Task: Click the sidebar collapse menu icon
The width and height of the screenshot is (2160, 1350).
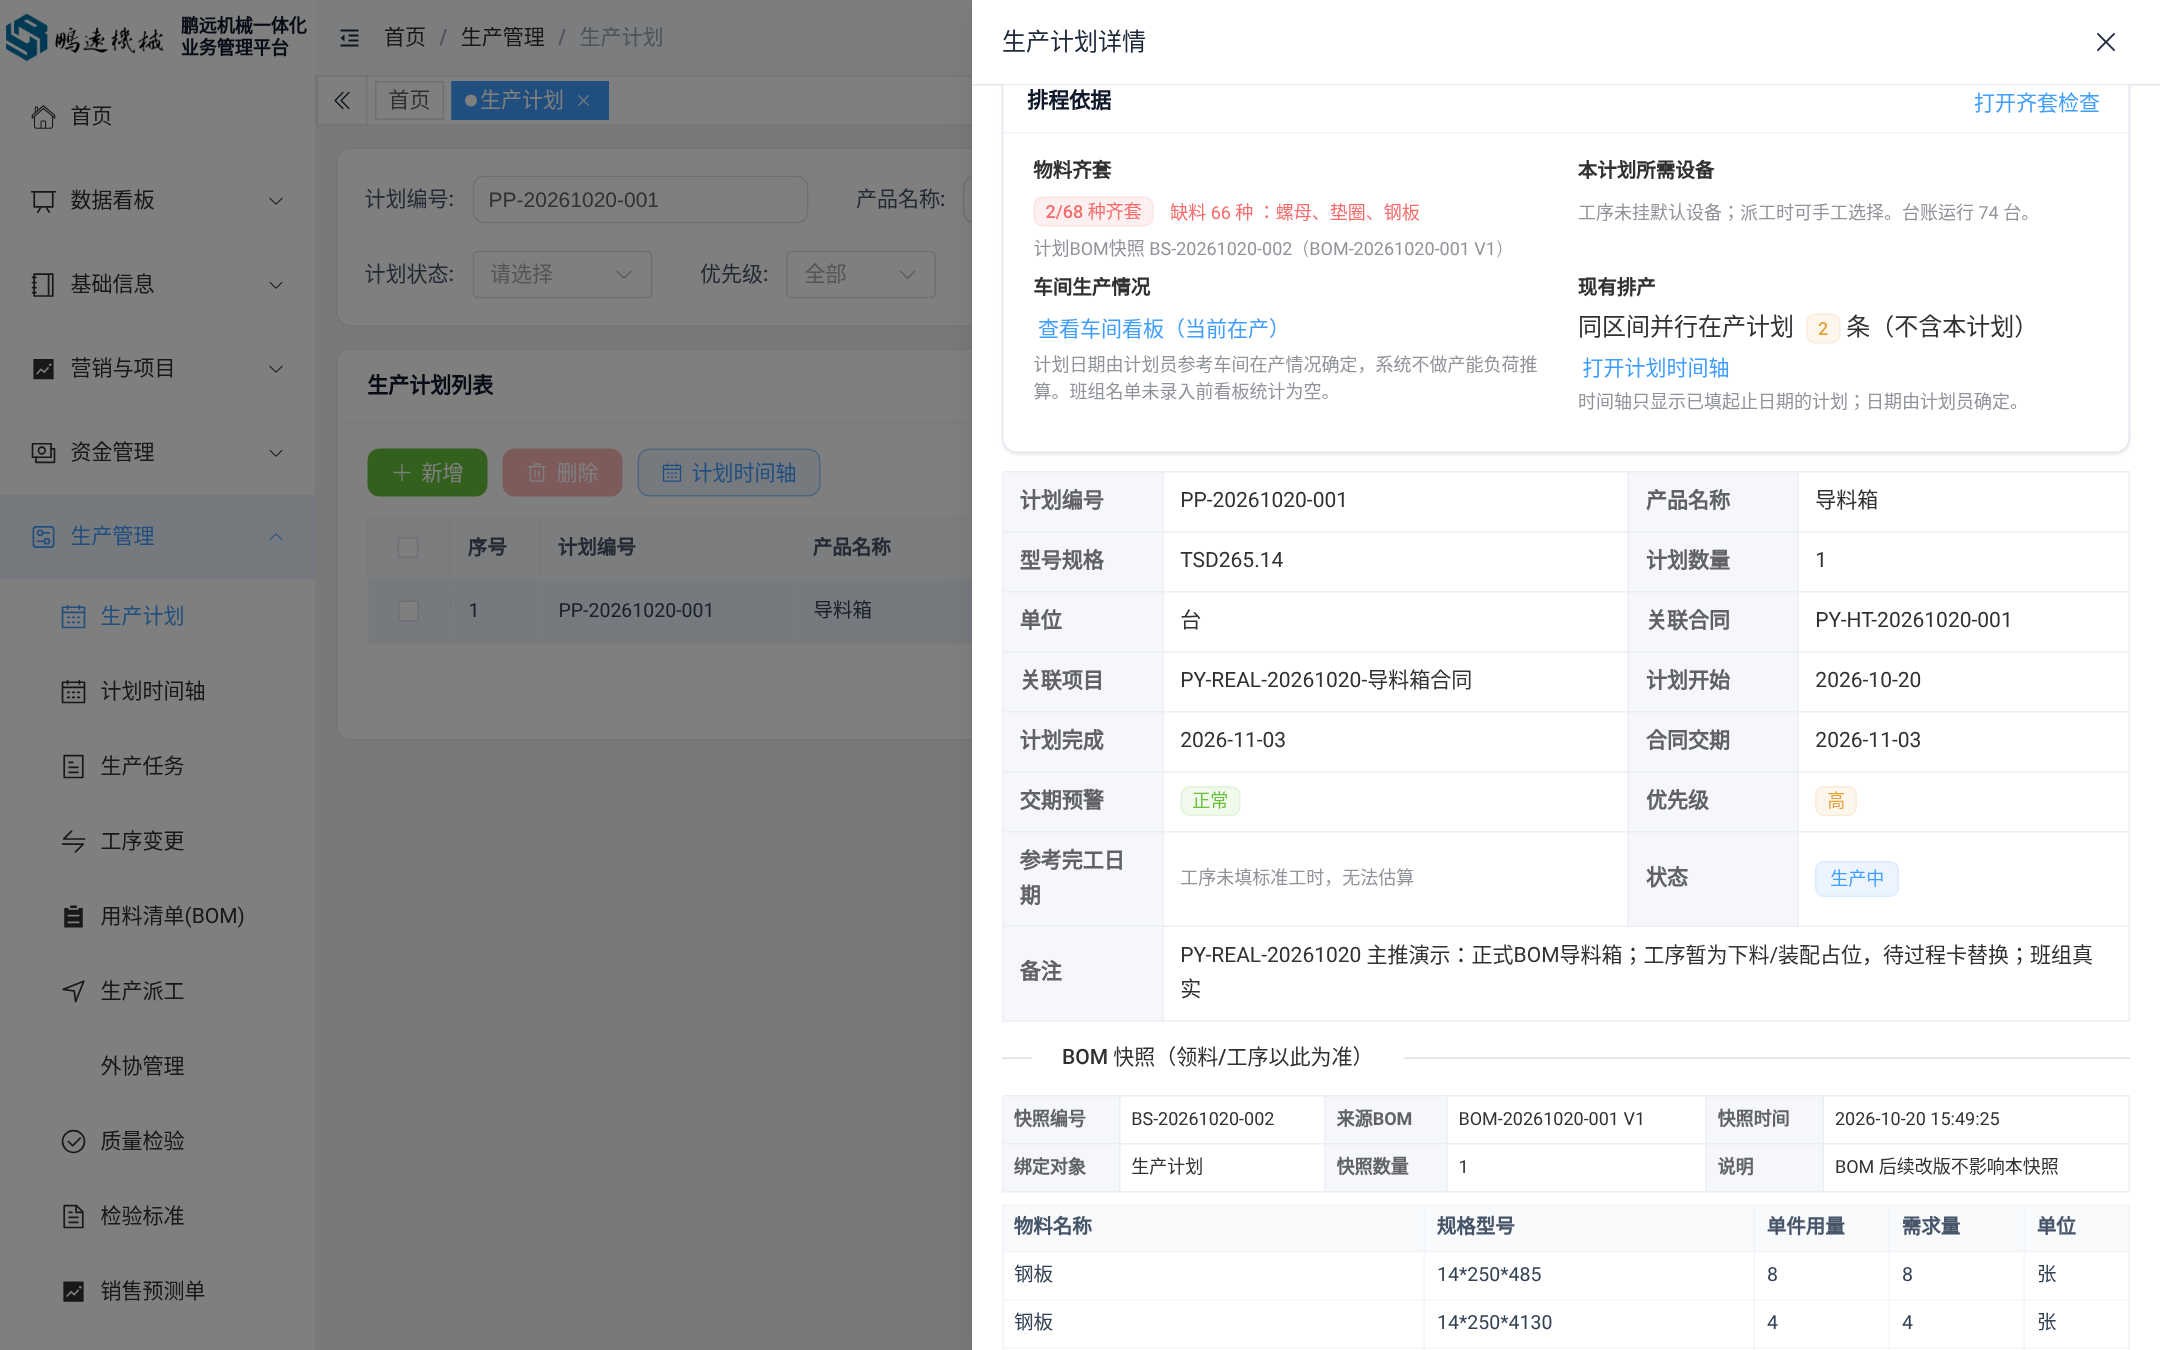Action: pyautogui.click(x=349, y=38)
